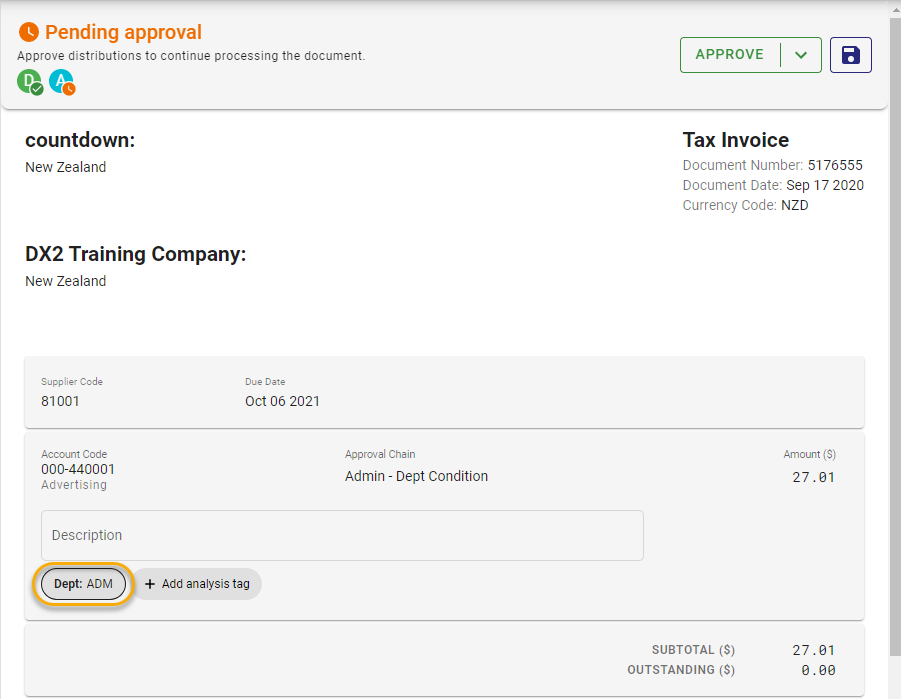Screen dimensions: 901x699
Task: Click the Approval Chain Admin - Dept Condition
Action: pos(416,476)
